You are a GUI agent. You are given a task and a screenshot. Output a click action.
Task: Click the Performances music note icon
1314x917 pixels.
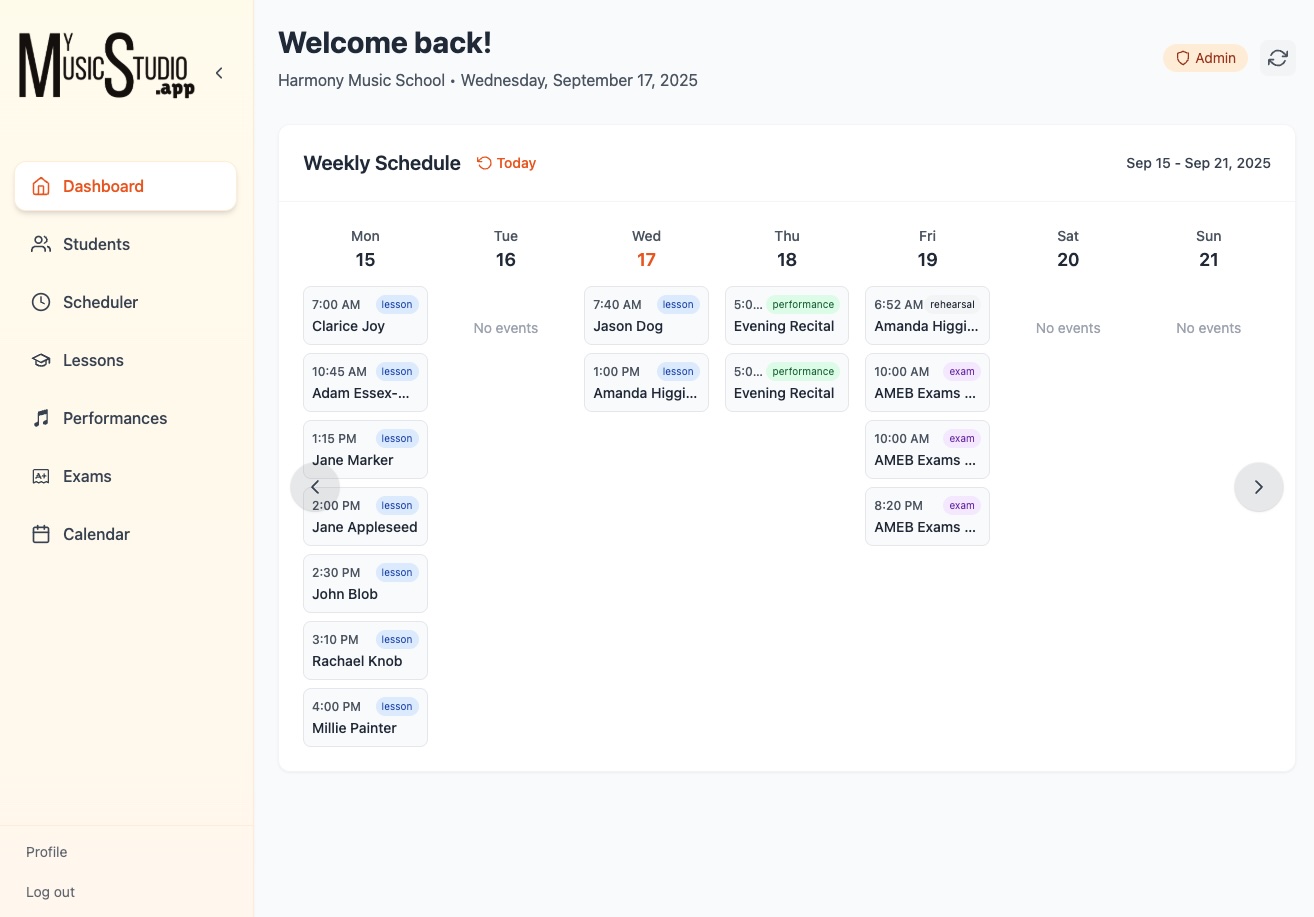[x=41, y=418]
